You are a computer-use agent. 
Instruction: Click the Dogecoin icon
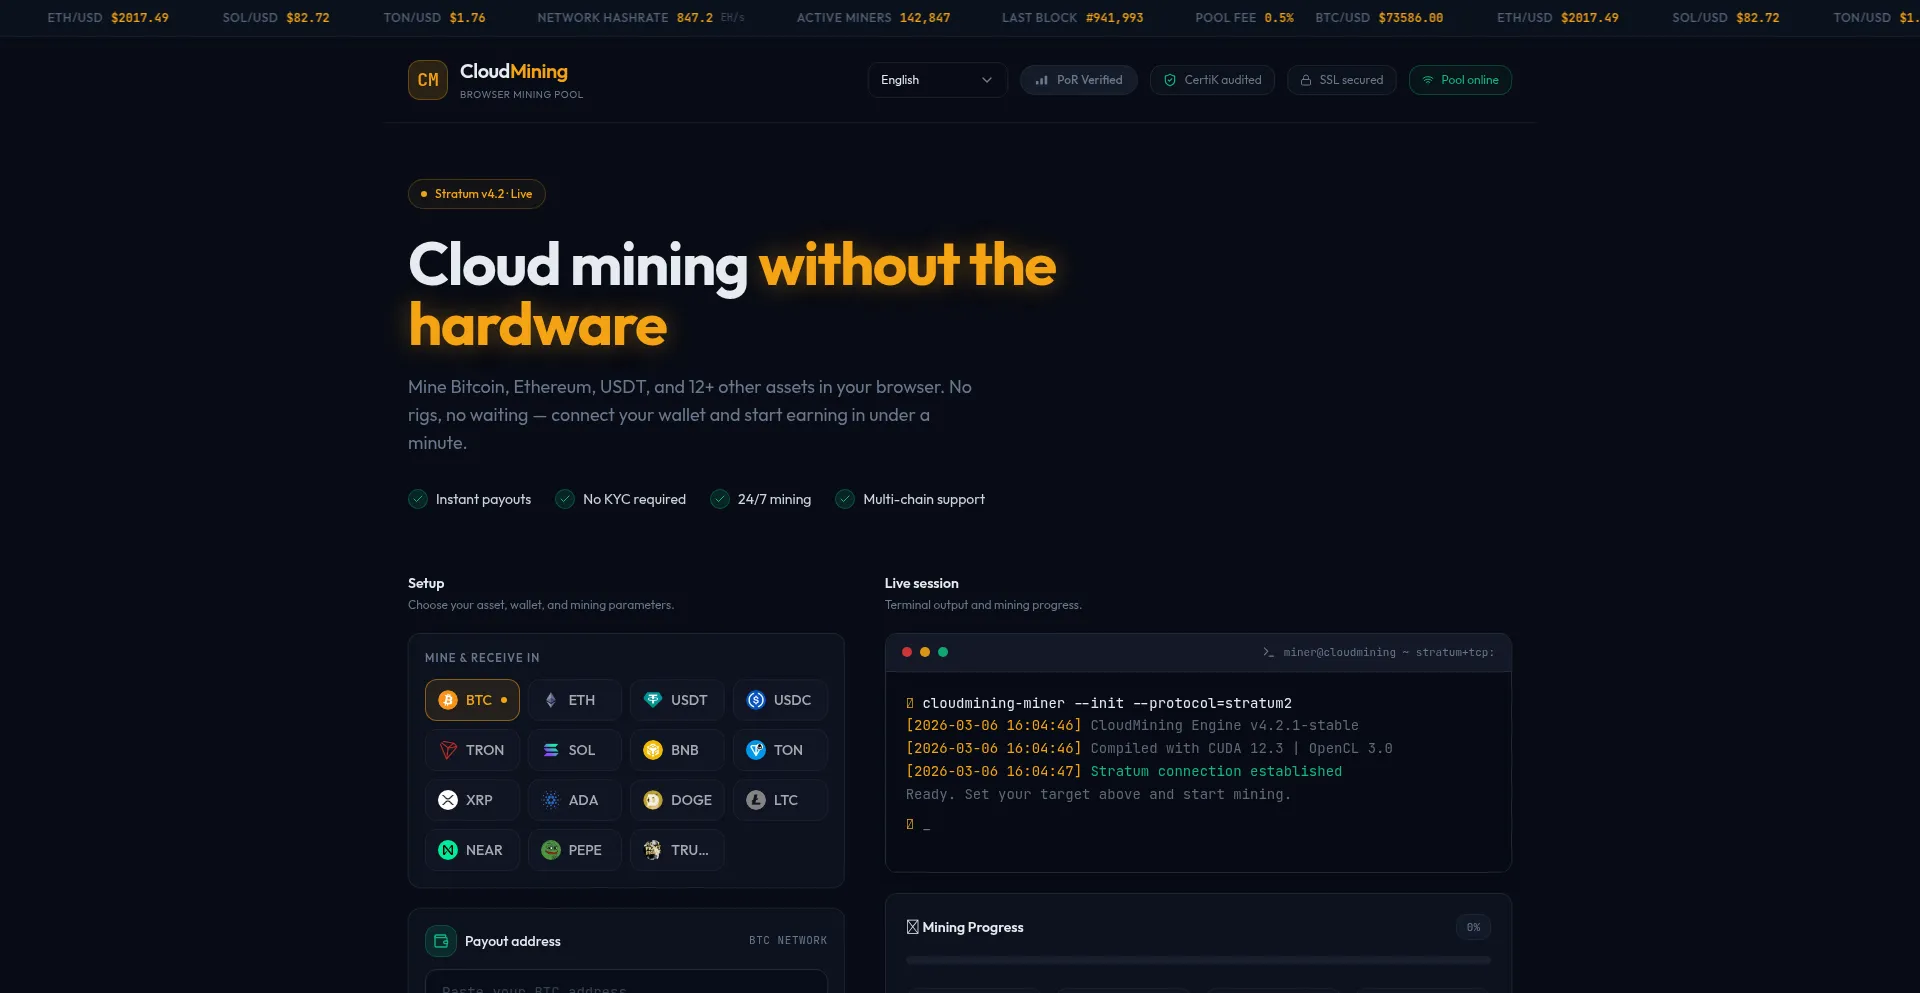click(653, 800)
